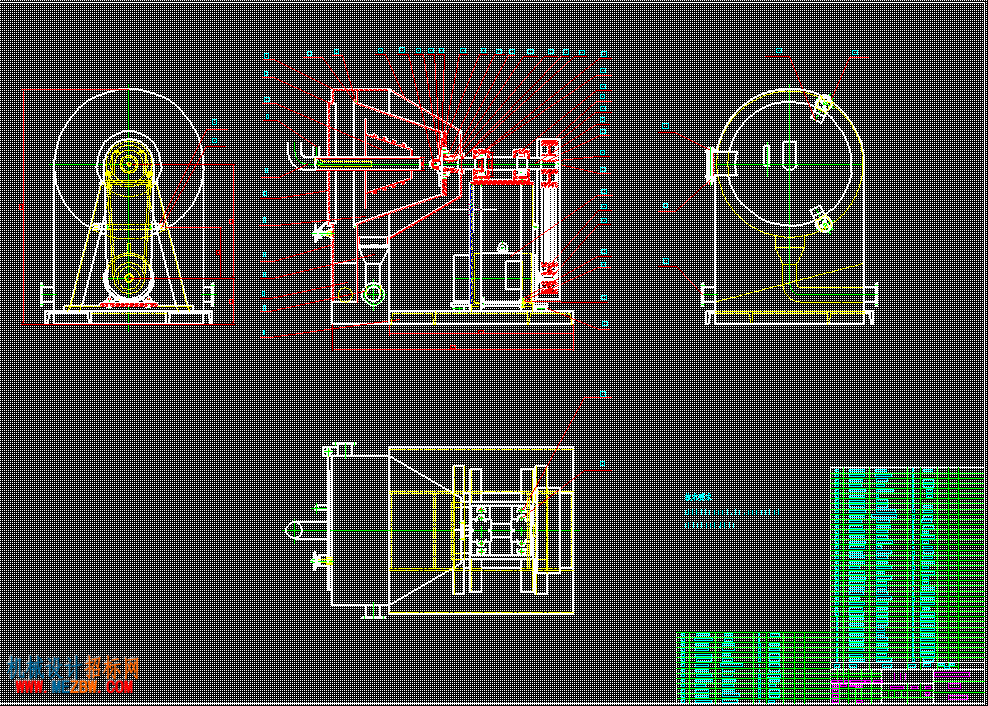Image resolution: width=988 pixels, height=706 pixels.
Task: Select the round pipe end in plan view
Action: (x=294, y=530)
